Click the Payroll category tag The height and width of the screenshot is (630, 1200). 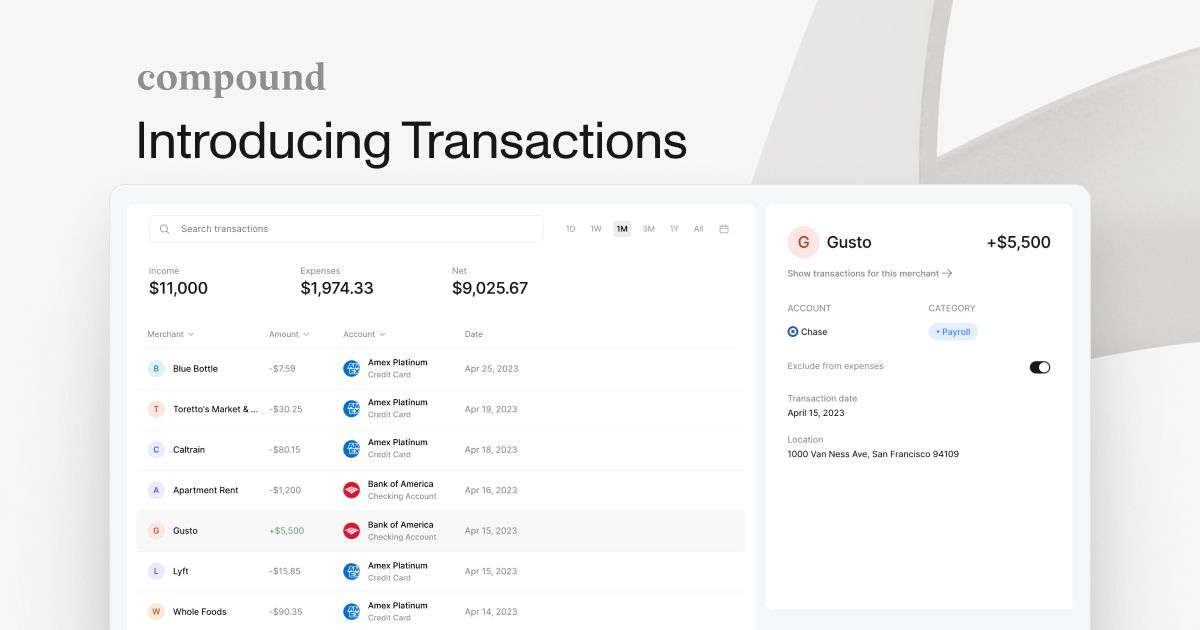pos(952,331)
